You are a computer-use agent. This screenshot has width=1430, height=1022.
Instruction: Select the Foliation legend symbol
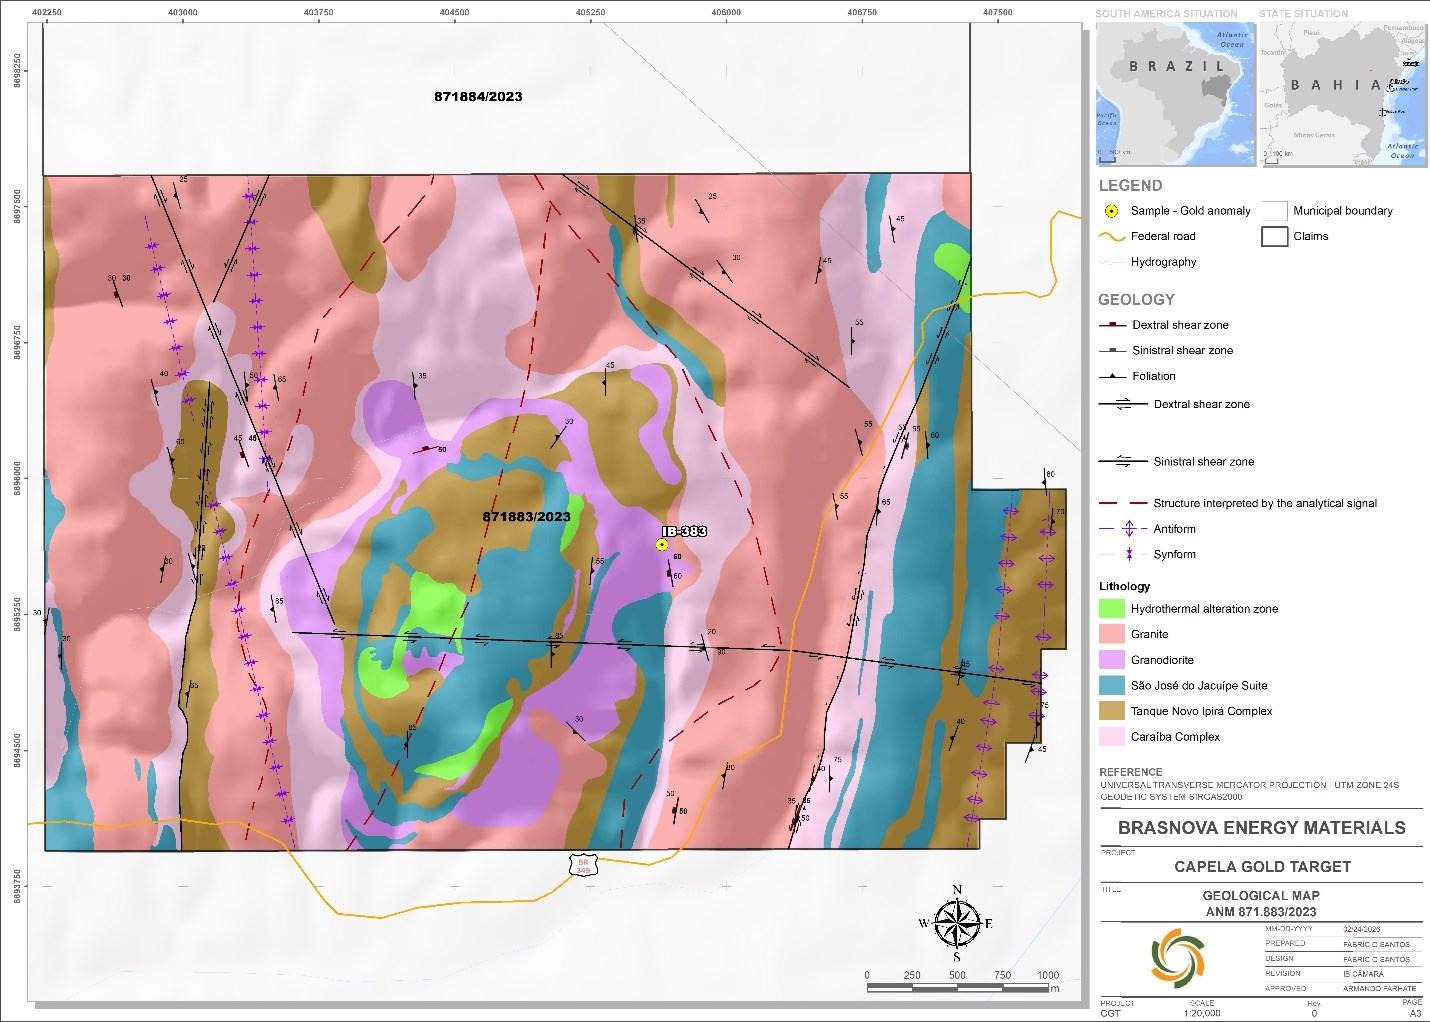point(1113,376)
